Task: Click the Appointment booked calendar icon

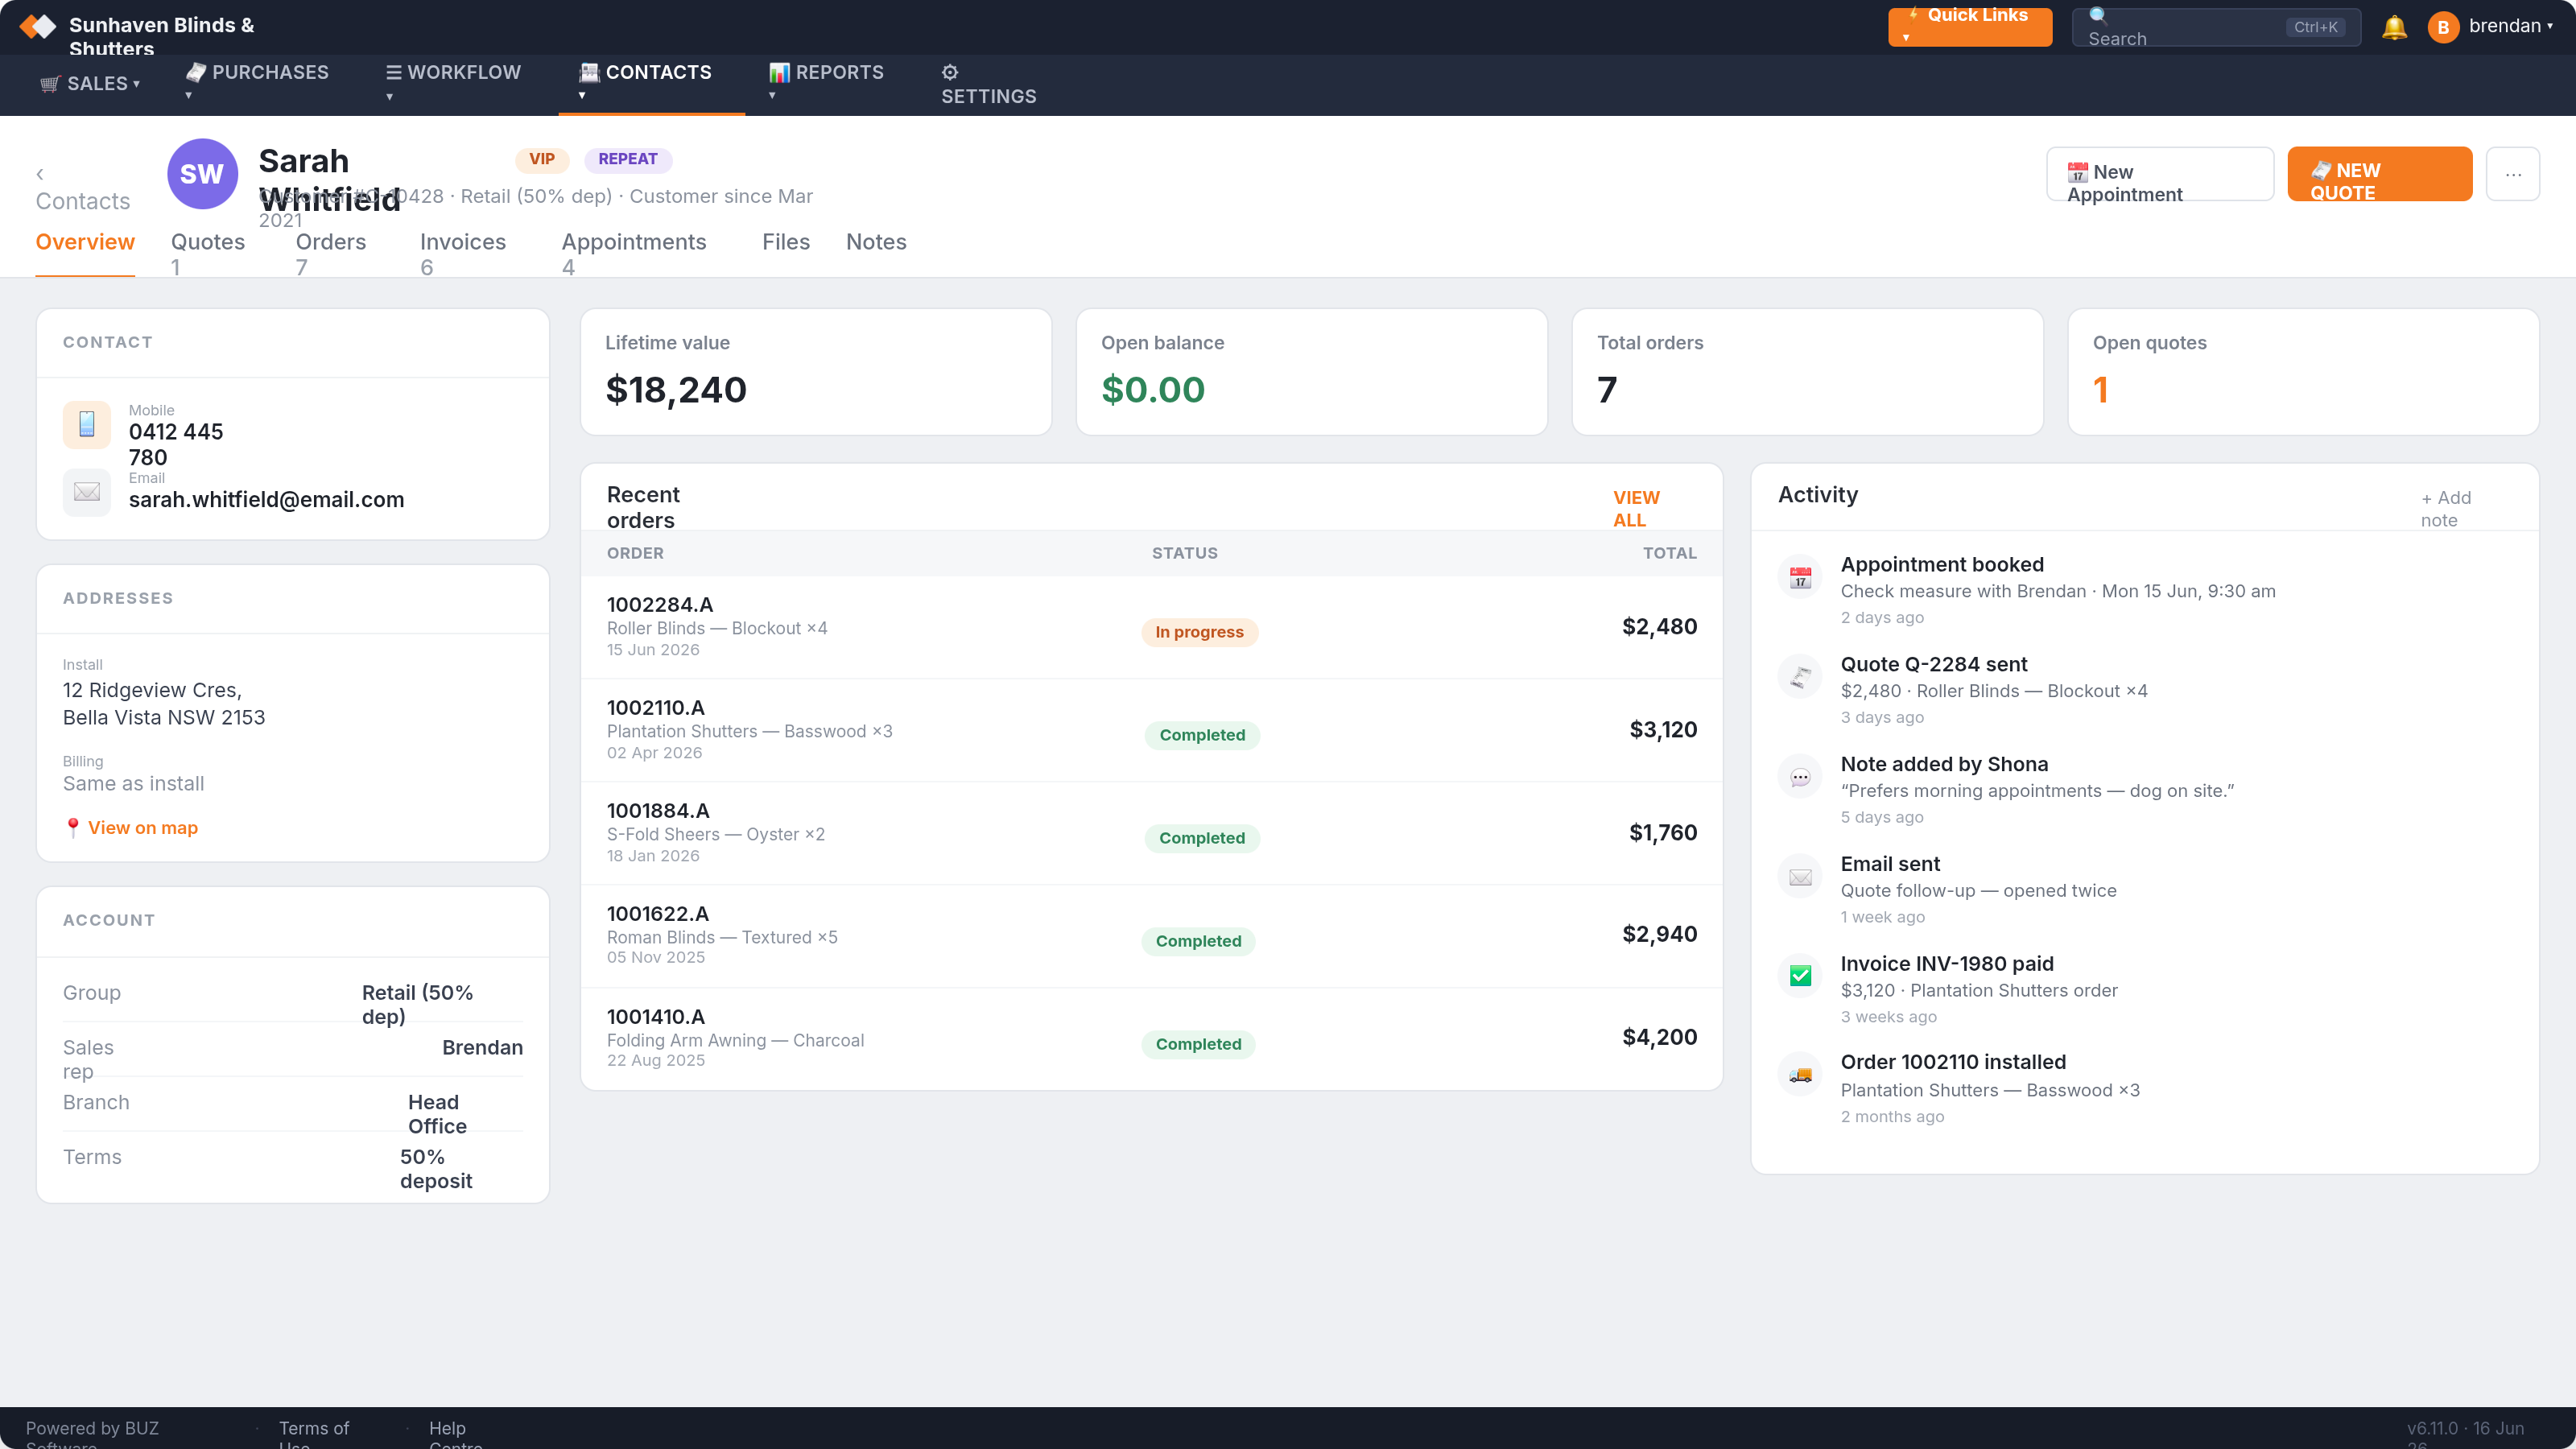Action: (1800, 578)
